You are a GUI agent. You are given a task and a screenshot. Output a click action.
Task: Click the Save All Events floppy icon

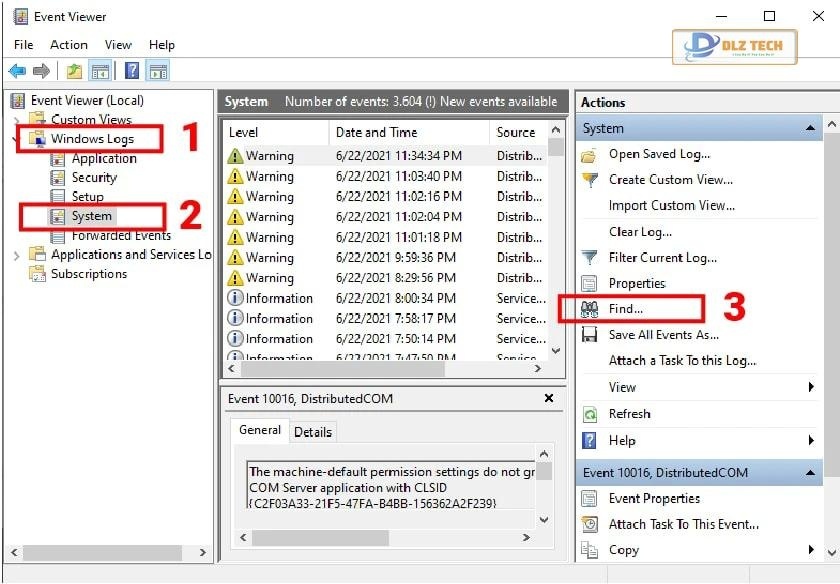(589, 335)
